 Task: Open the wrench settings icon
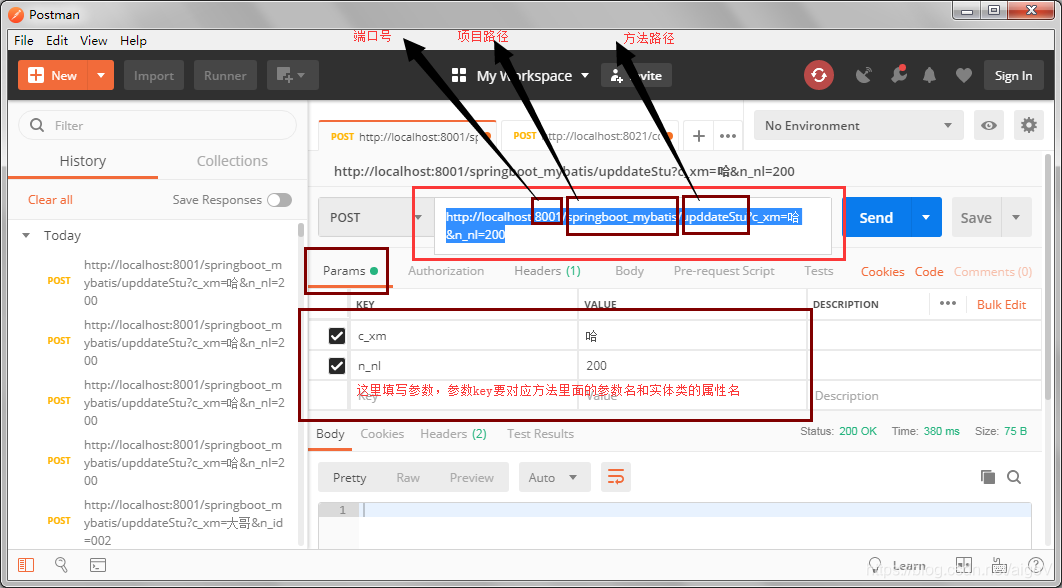click(x=899, y=75)
